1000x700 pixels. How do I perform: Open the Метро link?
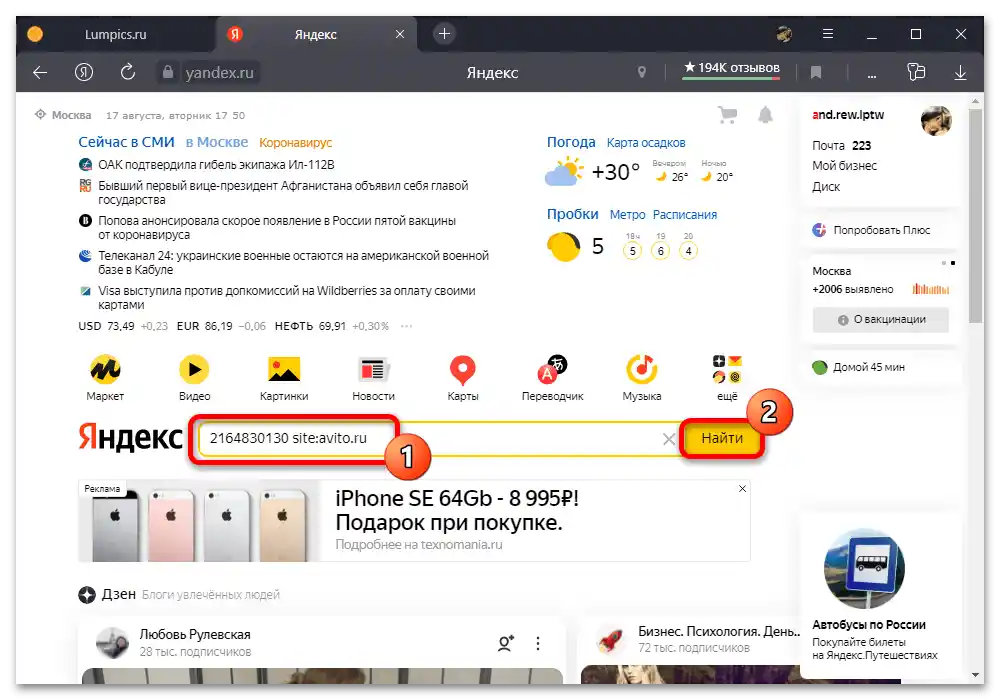627,215
